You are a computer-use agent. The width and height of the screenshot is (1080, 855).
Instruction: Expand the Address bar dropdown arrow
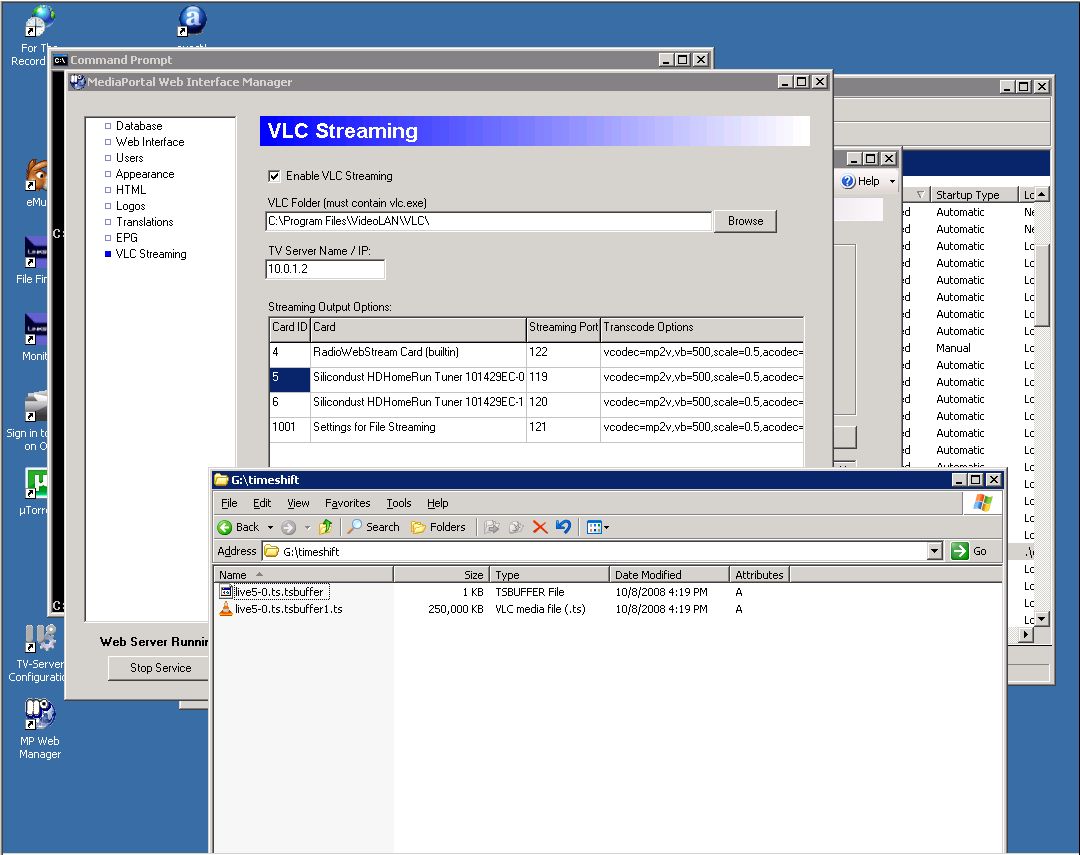(935, 551)
